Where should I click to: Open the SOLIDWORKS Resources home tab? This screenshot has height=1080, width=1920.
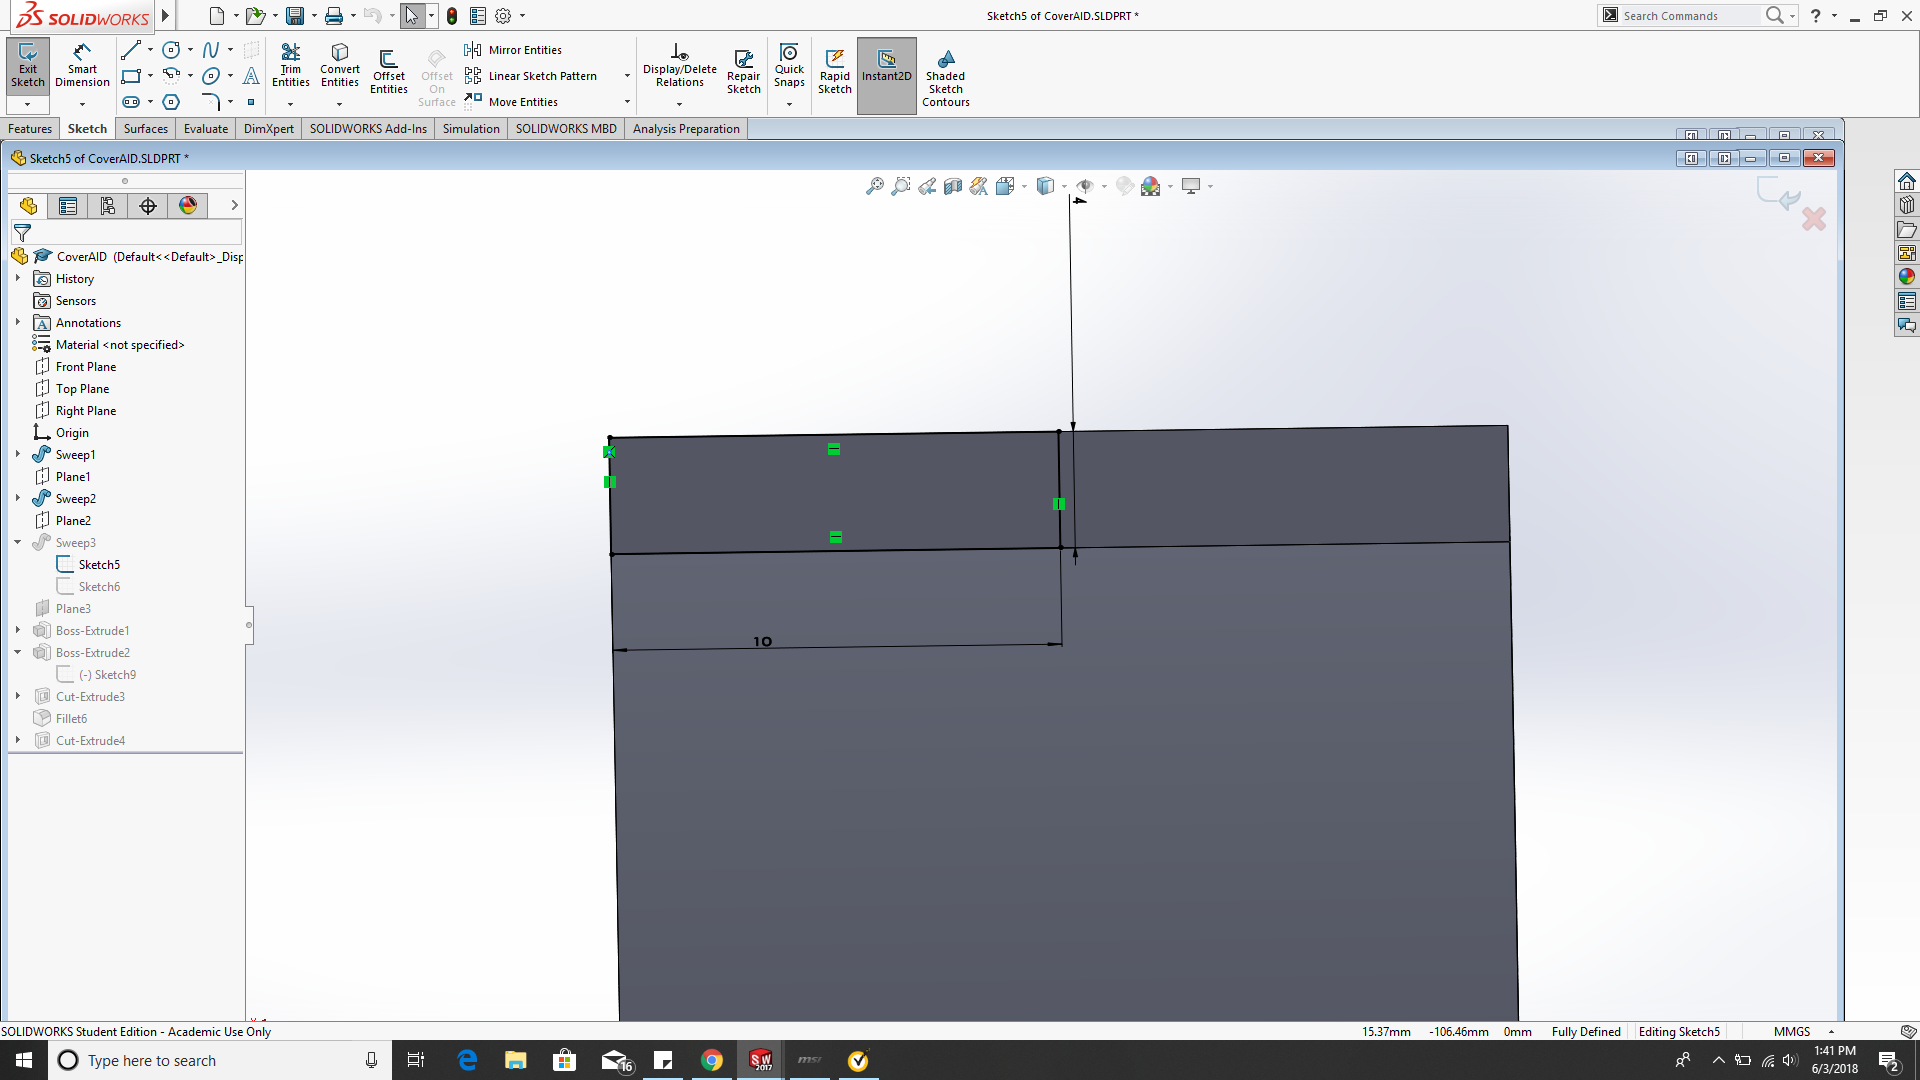pyautogui.click(x=1907, y=181)
